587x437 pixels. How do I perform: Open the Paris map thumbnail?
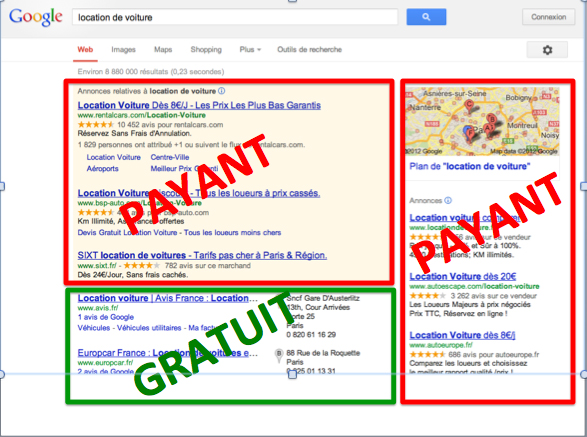[482, 121]
